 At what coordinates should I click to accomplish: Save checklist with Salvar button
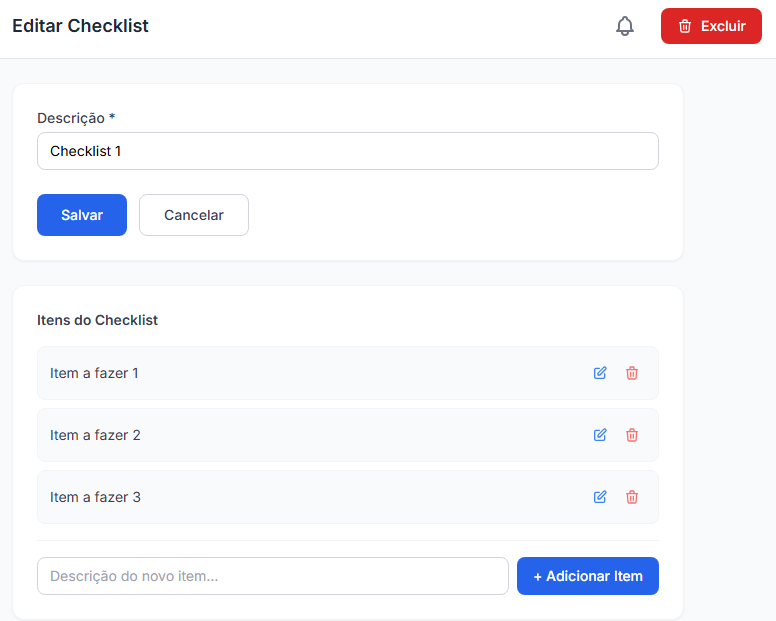tap(82, 215)
